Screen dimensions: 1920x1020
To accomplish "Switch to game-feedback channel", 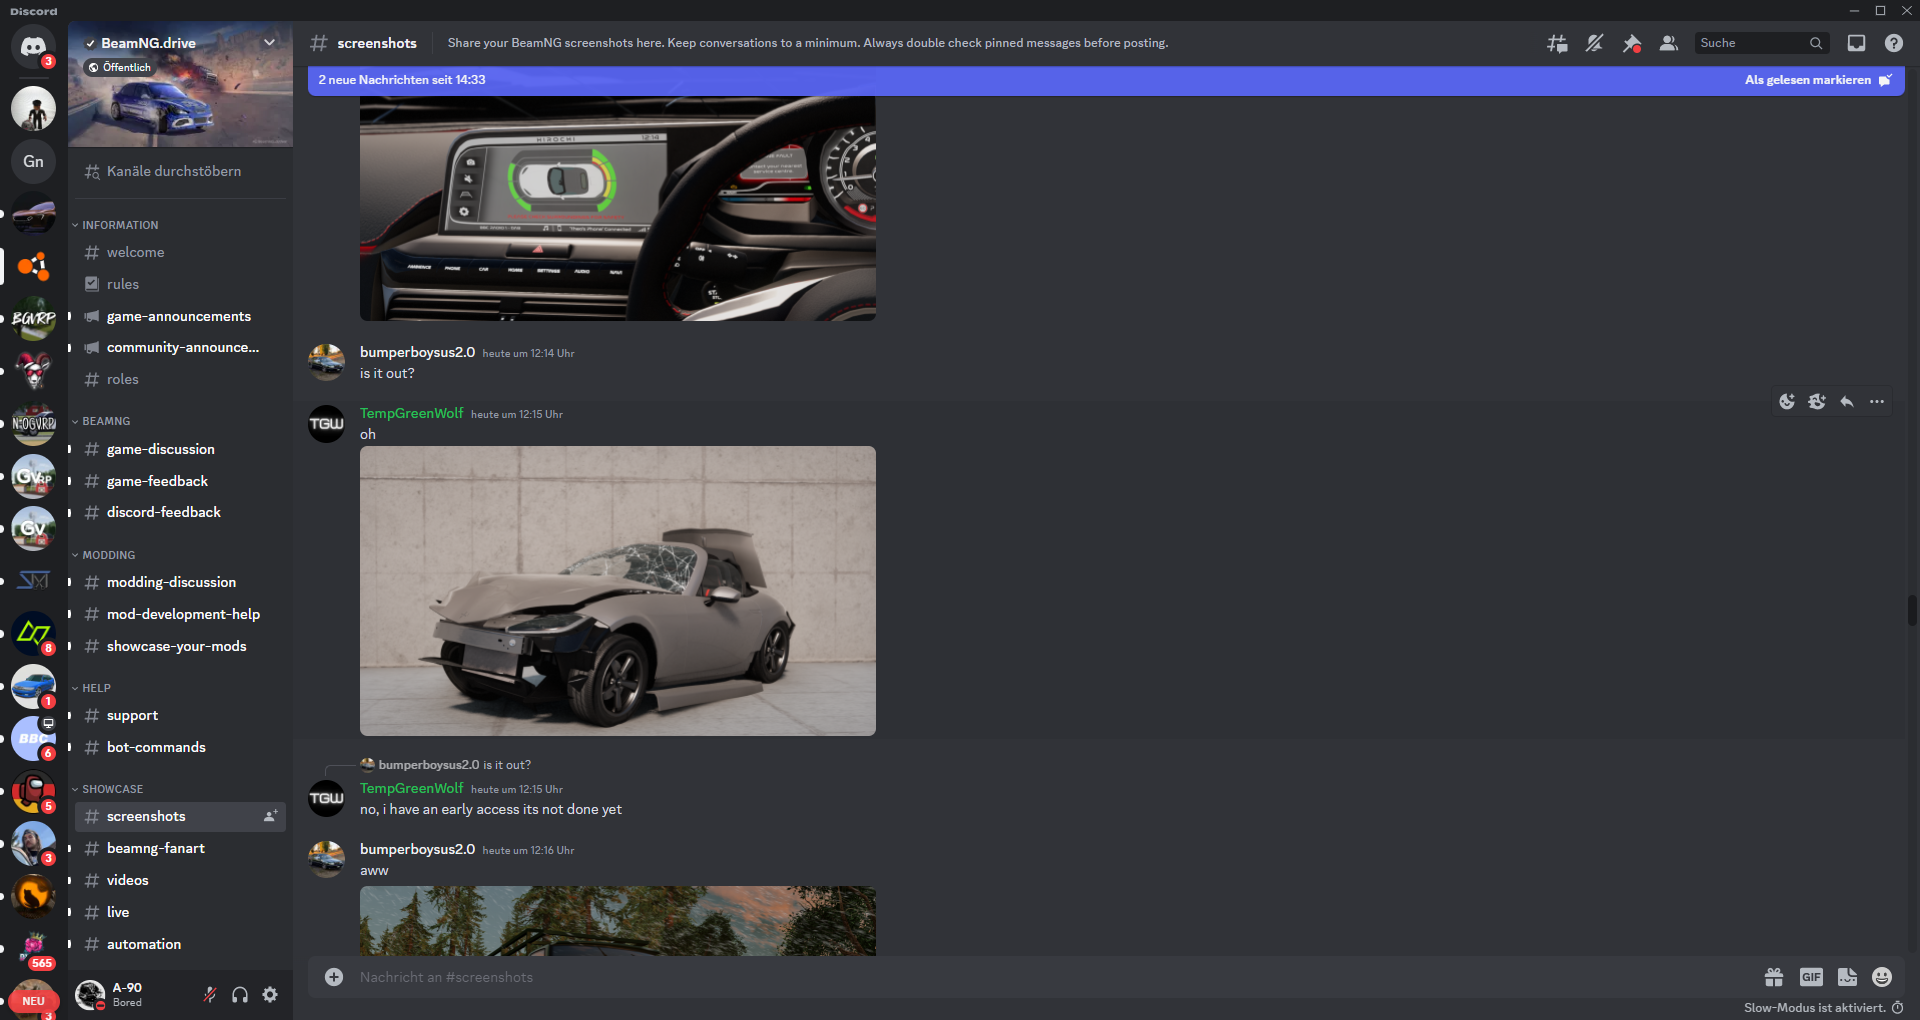I will [x=180, y=481].
